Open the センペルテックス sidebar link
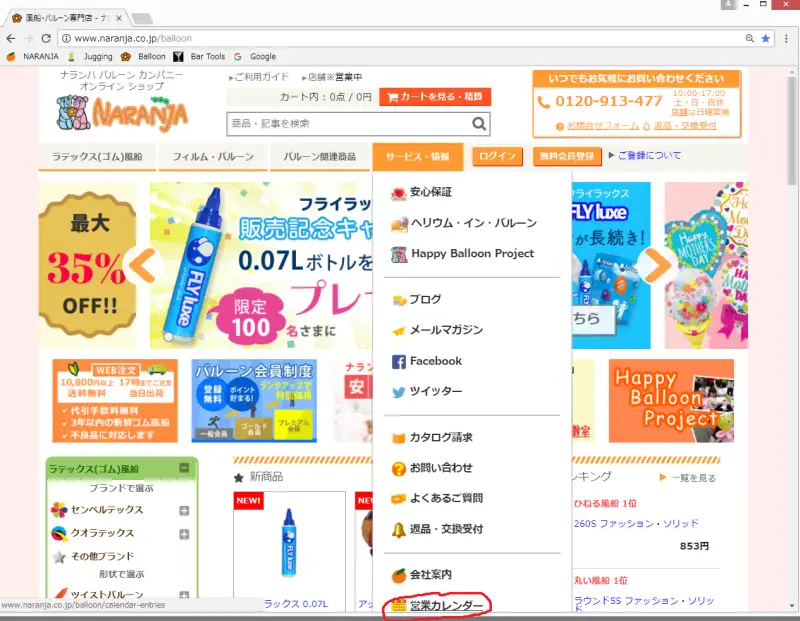 106,510
